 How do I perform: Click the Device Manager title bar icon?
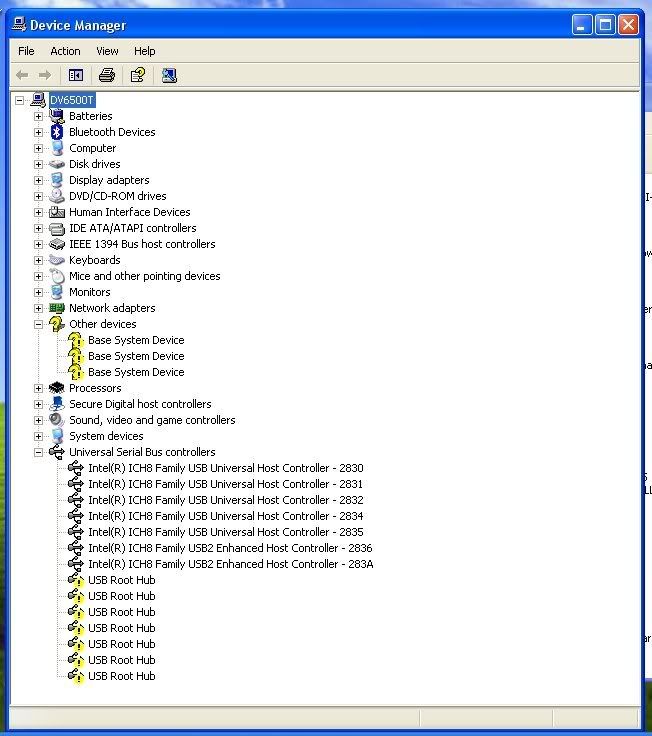point(19,24)
